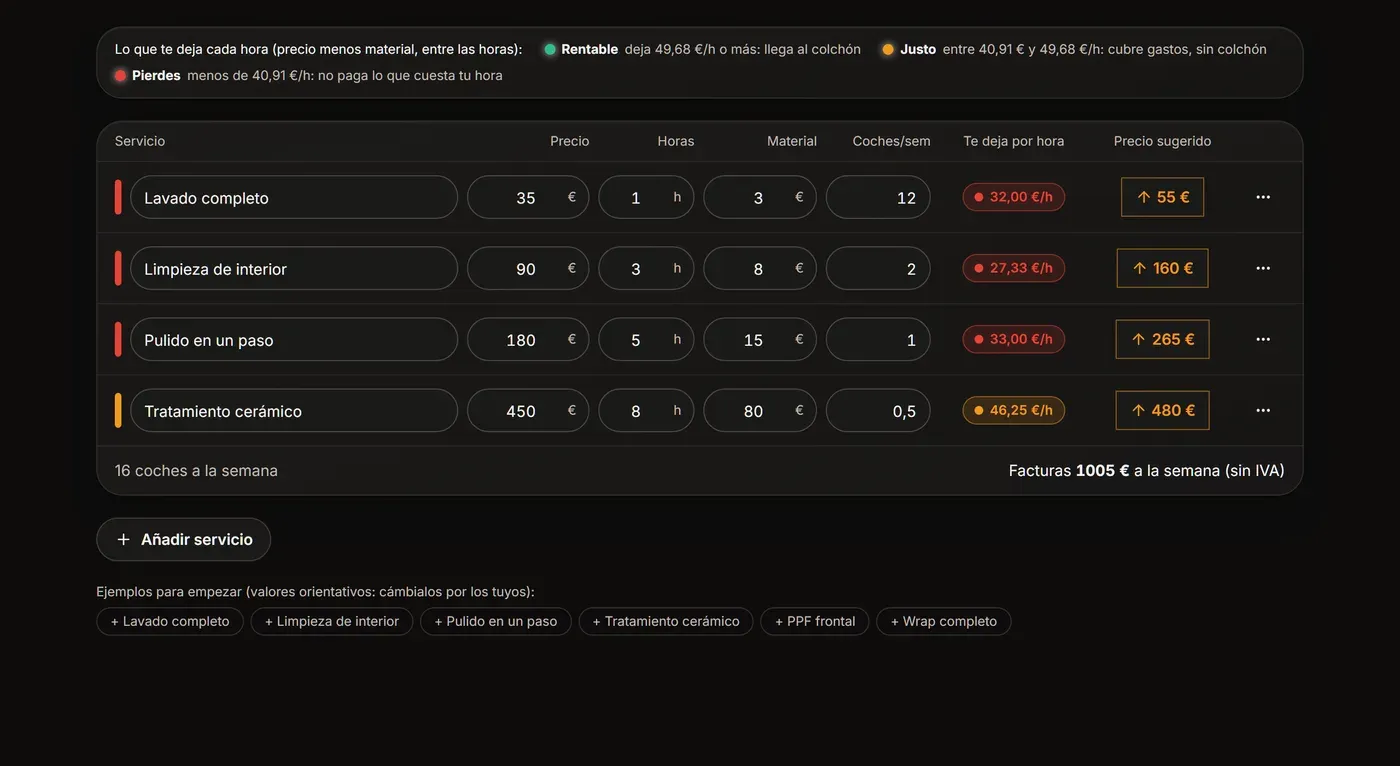Edit cars per week field showing 0,5
This screenshot has height=766, width=1400.
coord(878,410)
